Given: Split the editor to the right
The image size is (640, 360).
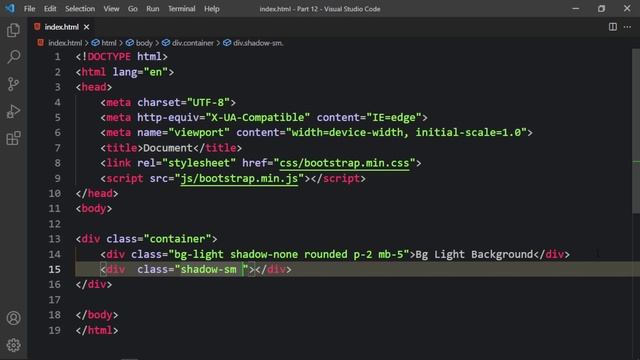Looking at the screenshot, I should pos(613,27).
